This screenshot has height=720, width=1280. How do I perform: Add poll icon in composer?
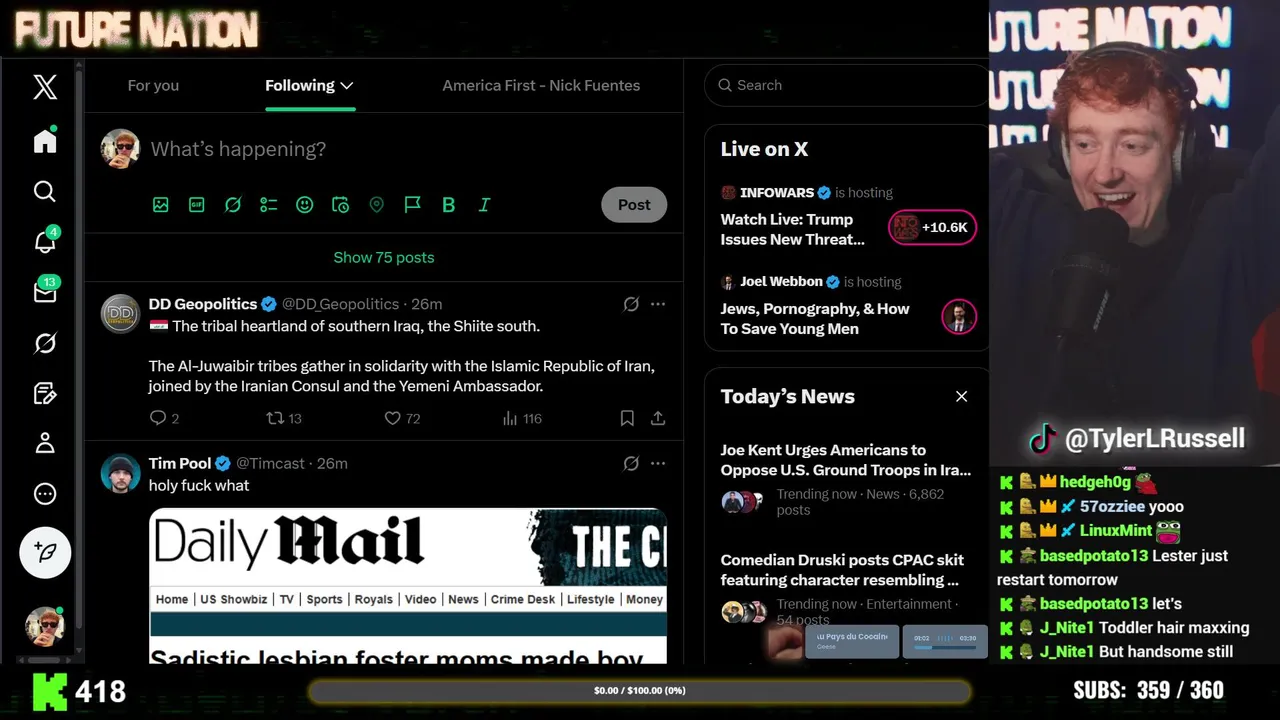(x=269, y=204)
